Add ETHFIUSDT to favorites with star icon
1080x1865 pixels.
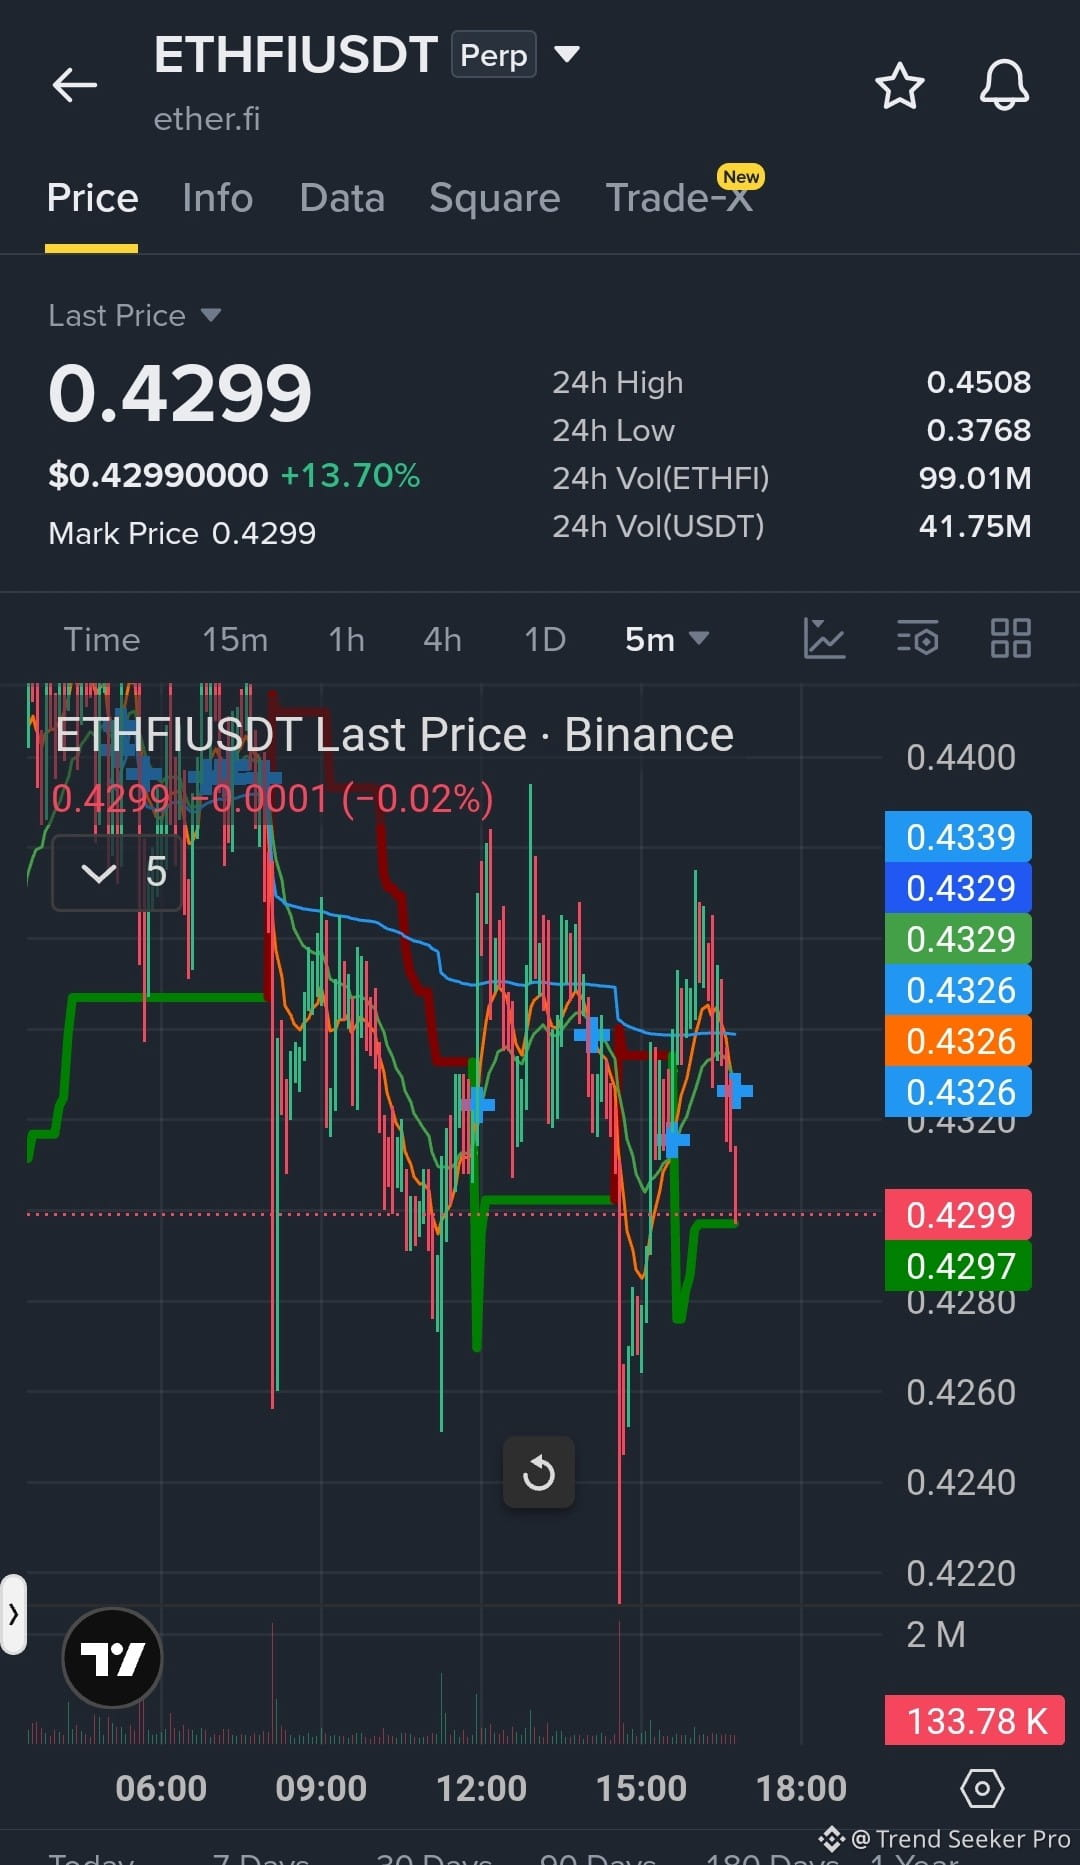point(899,85)
